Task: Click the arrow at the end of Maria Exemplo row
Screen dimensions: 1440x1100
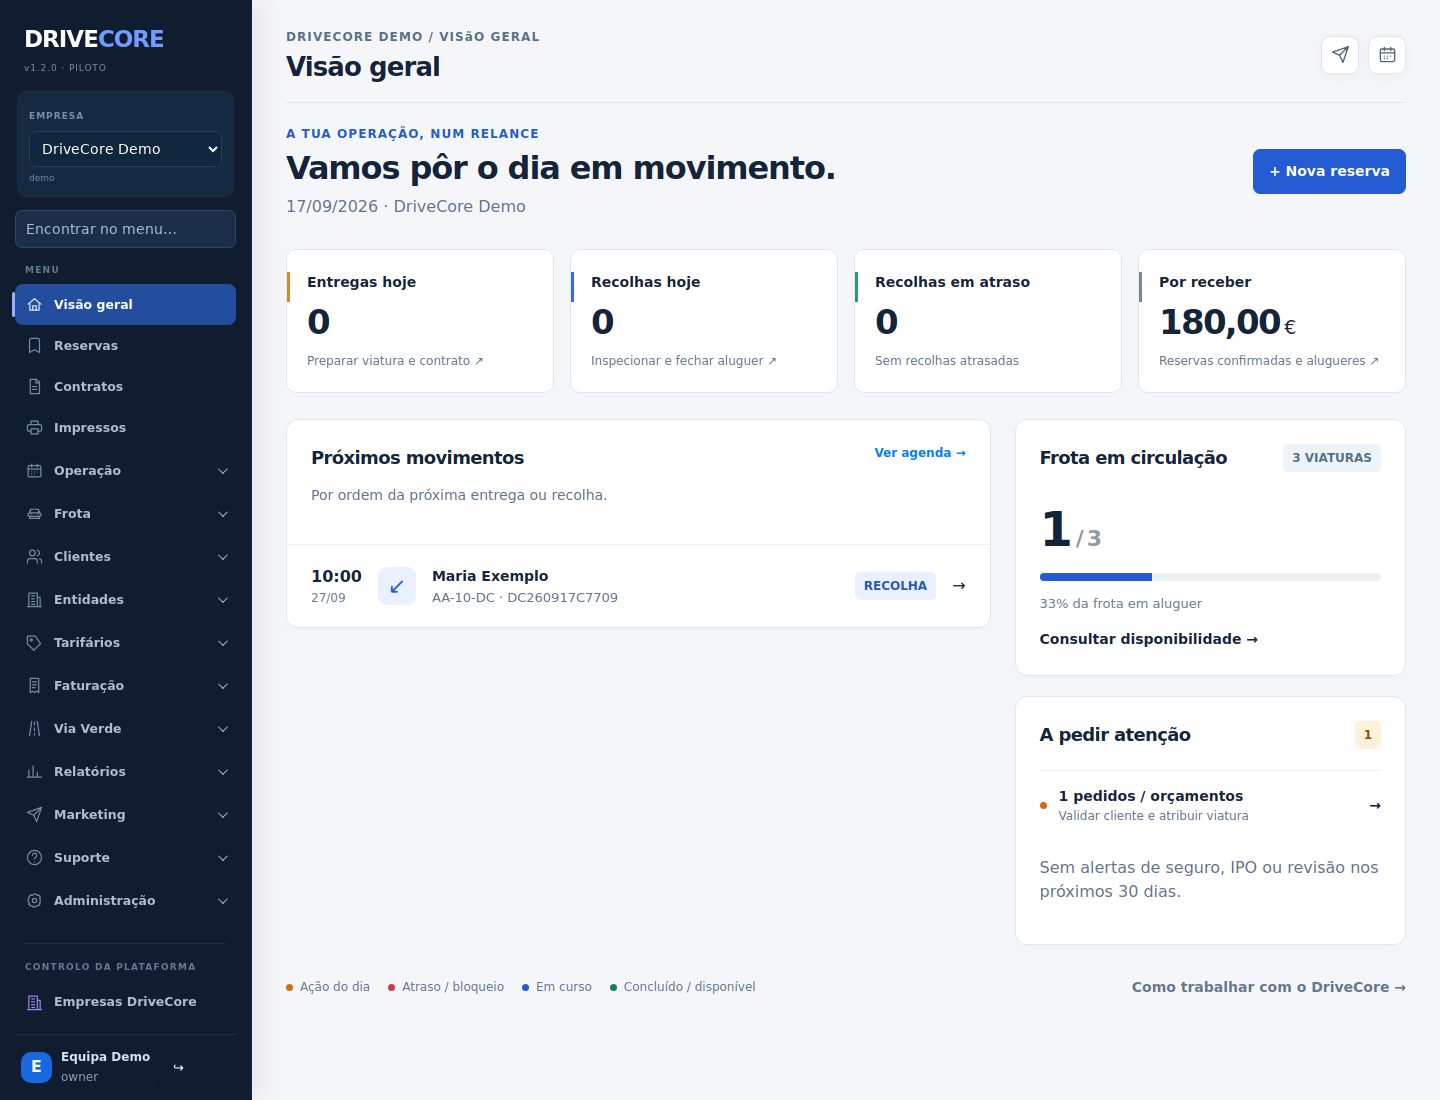Action: pos(959,586)
